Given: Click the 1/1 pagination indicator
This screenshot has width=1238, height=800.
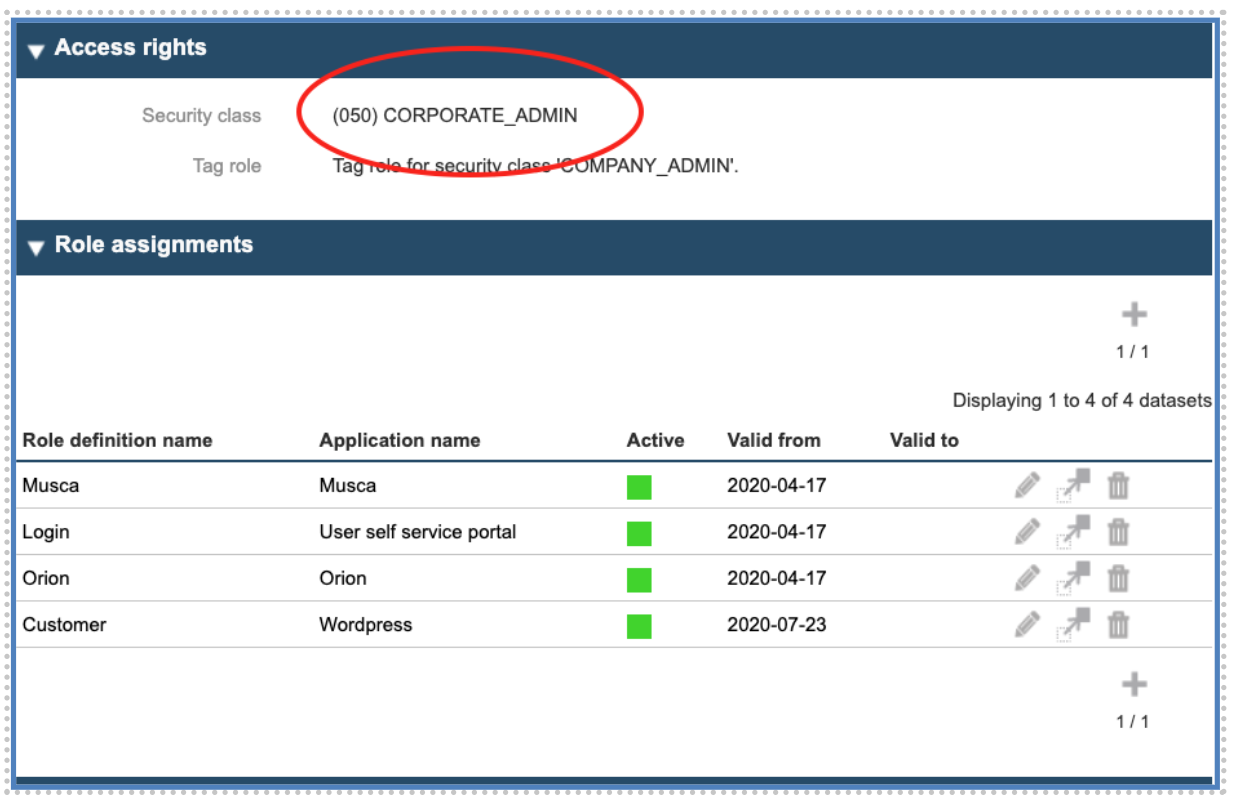Looking at the screenshot, I should click(x=1135, y=351).
